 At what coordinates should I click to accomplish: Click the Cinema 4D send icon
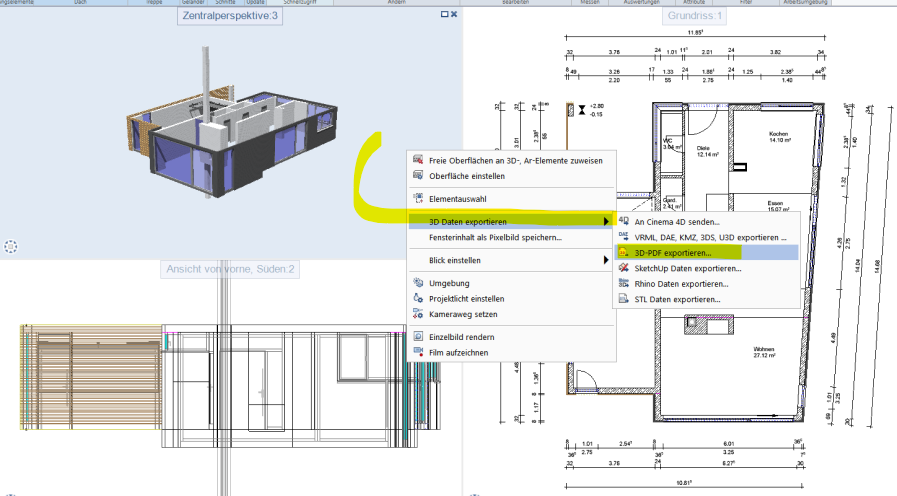click(624, 221)
